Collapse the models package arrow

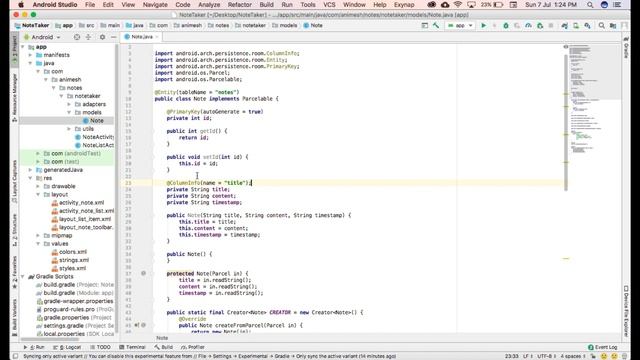69,112
